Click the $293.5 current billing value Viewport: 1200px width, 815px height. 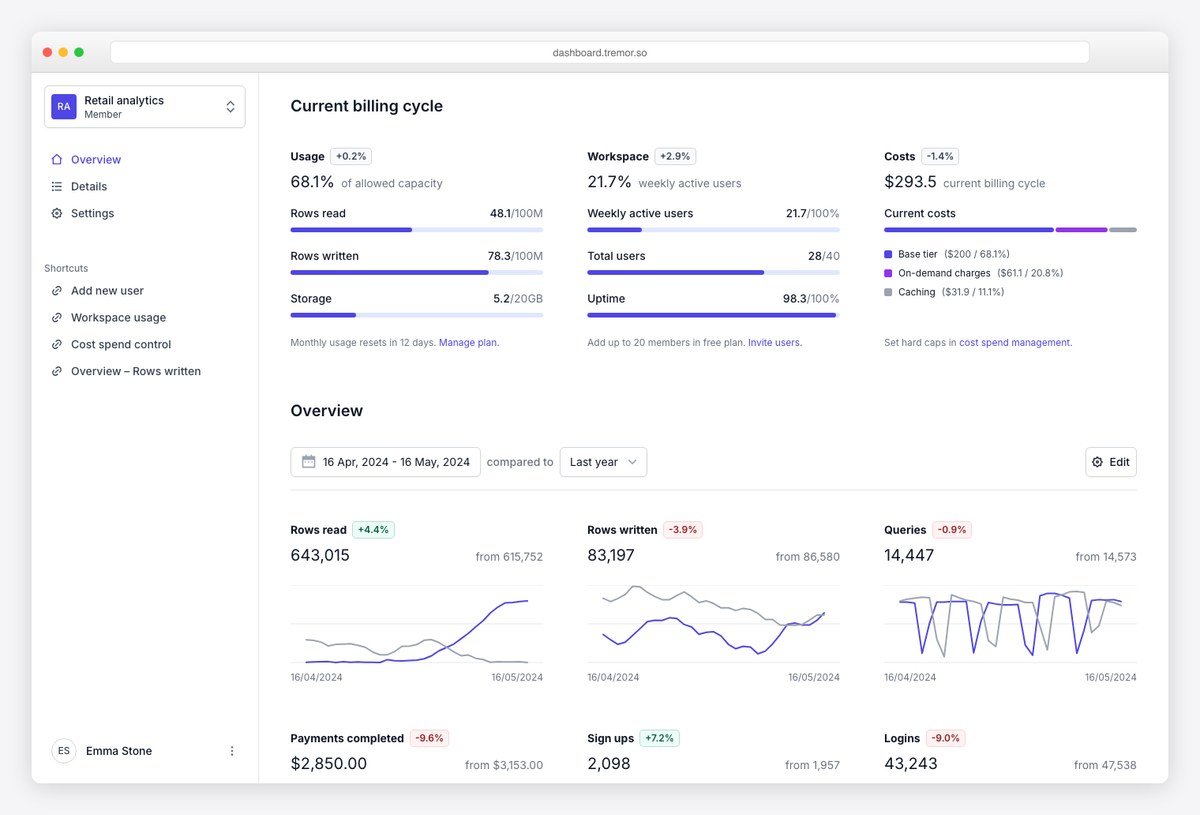point(910,182)
